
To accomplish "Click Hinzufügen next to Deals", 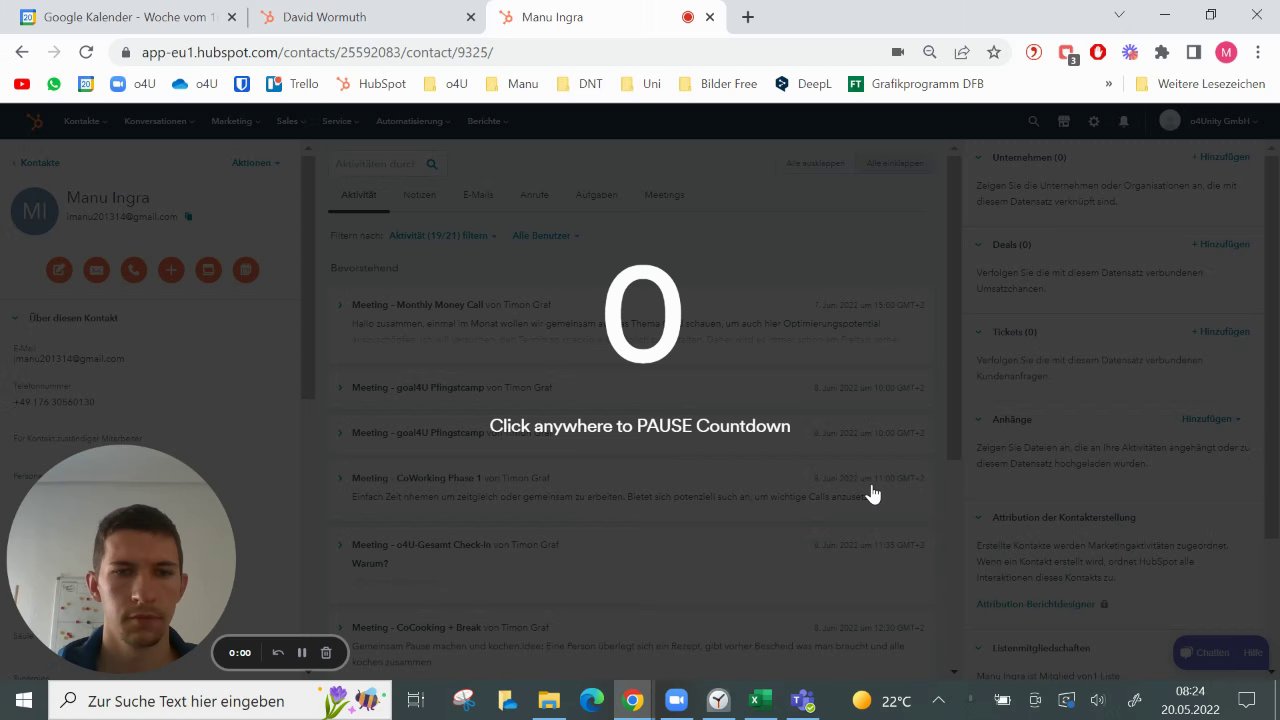I will click(x=1220, y=244).
